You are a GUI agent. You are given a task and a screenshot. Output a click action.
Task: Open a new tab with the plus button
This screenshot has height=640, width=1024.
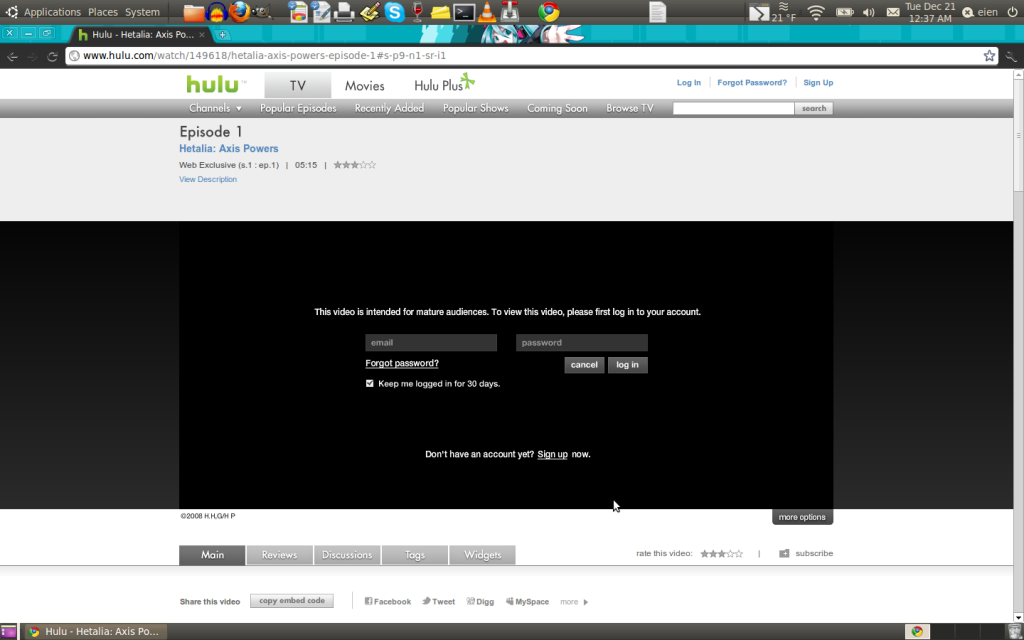(222, 35)
